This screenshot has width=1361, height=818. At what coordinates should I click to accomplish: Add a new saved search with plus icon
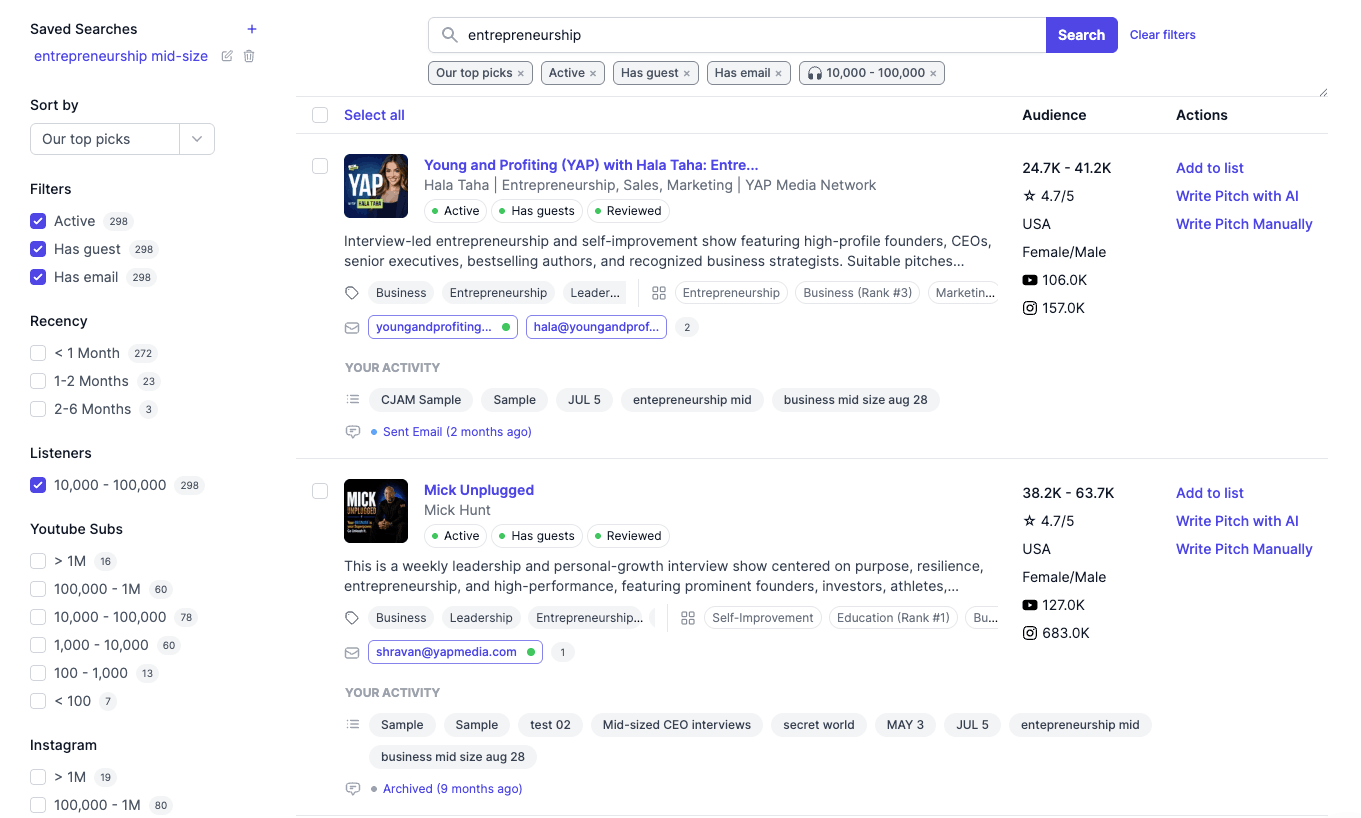click(x=252, y=29)
